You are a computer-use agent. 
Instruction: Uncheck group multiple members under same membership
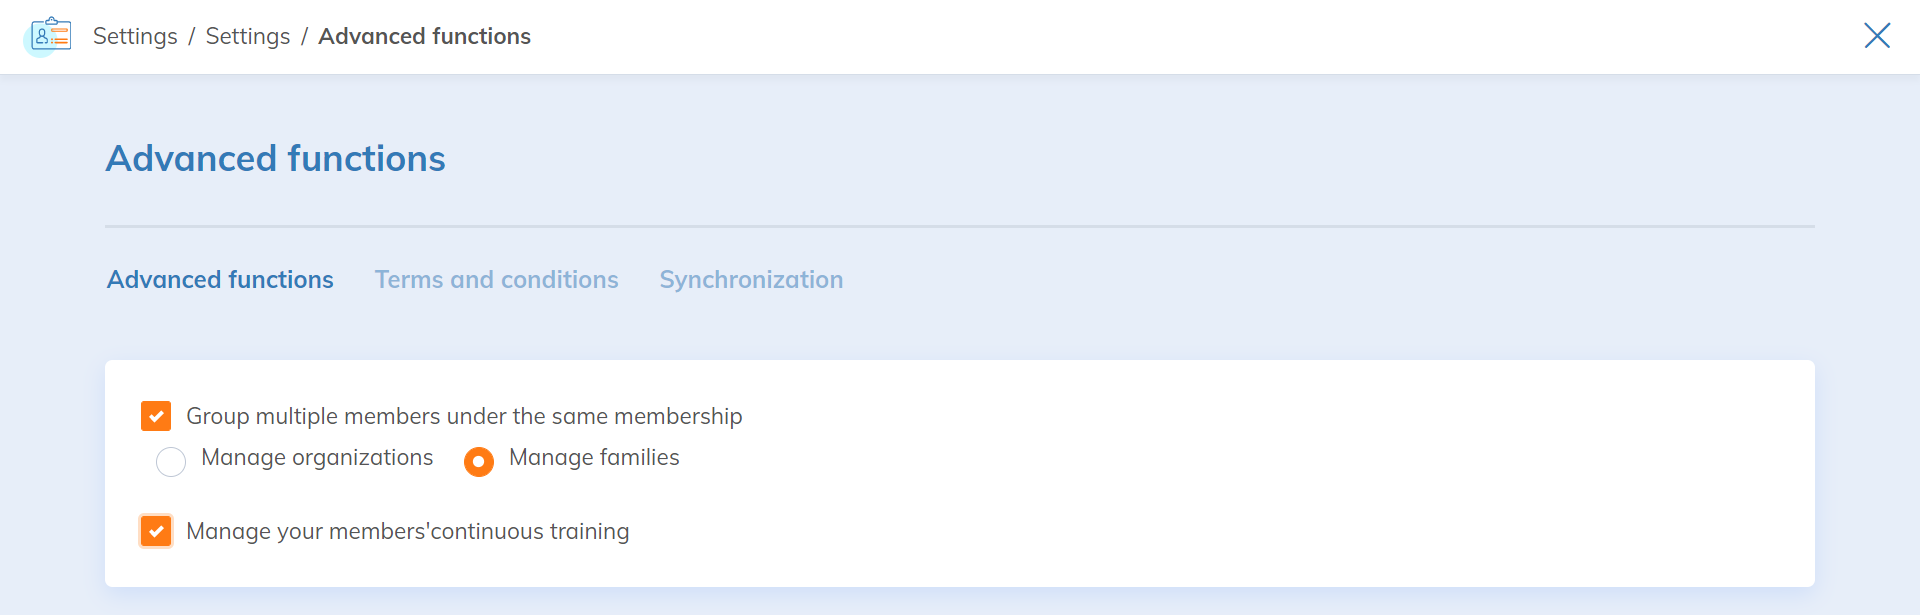click(x=156, y=415)
